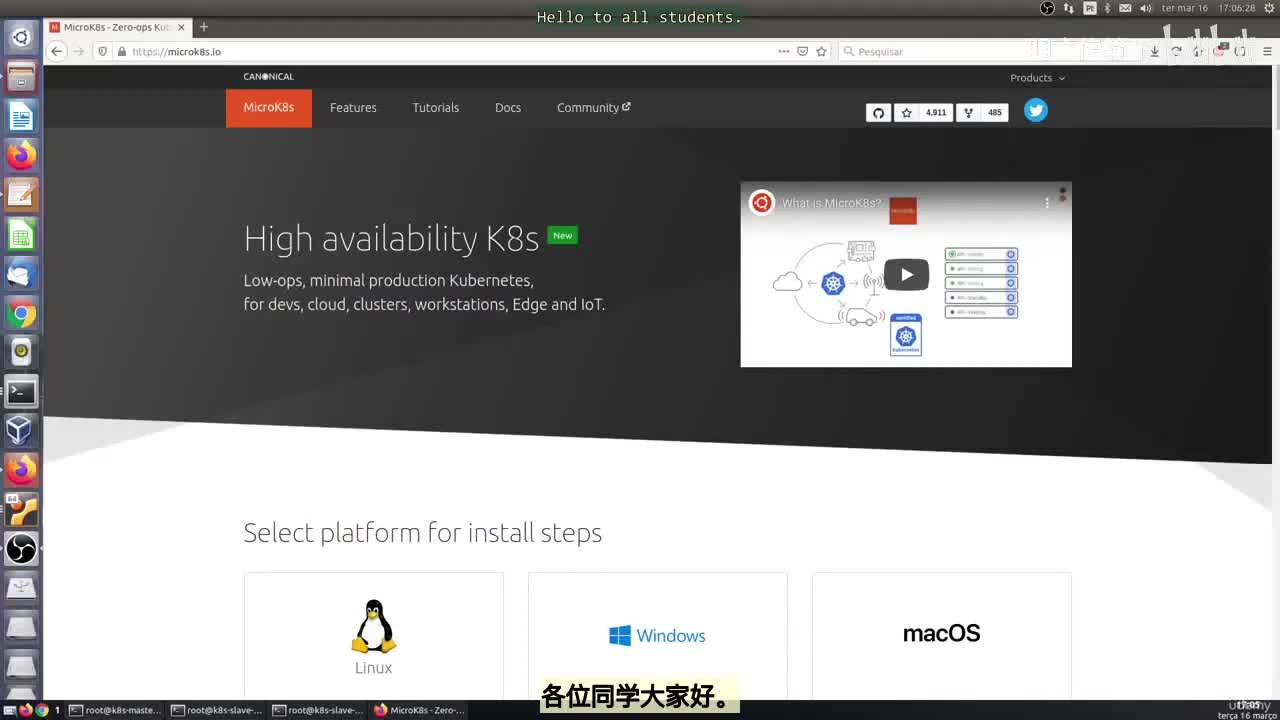Open the Docs nav item

coord(508,108)
